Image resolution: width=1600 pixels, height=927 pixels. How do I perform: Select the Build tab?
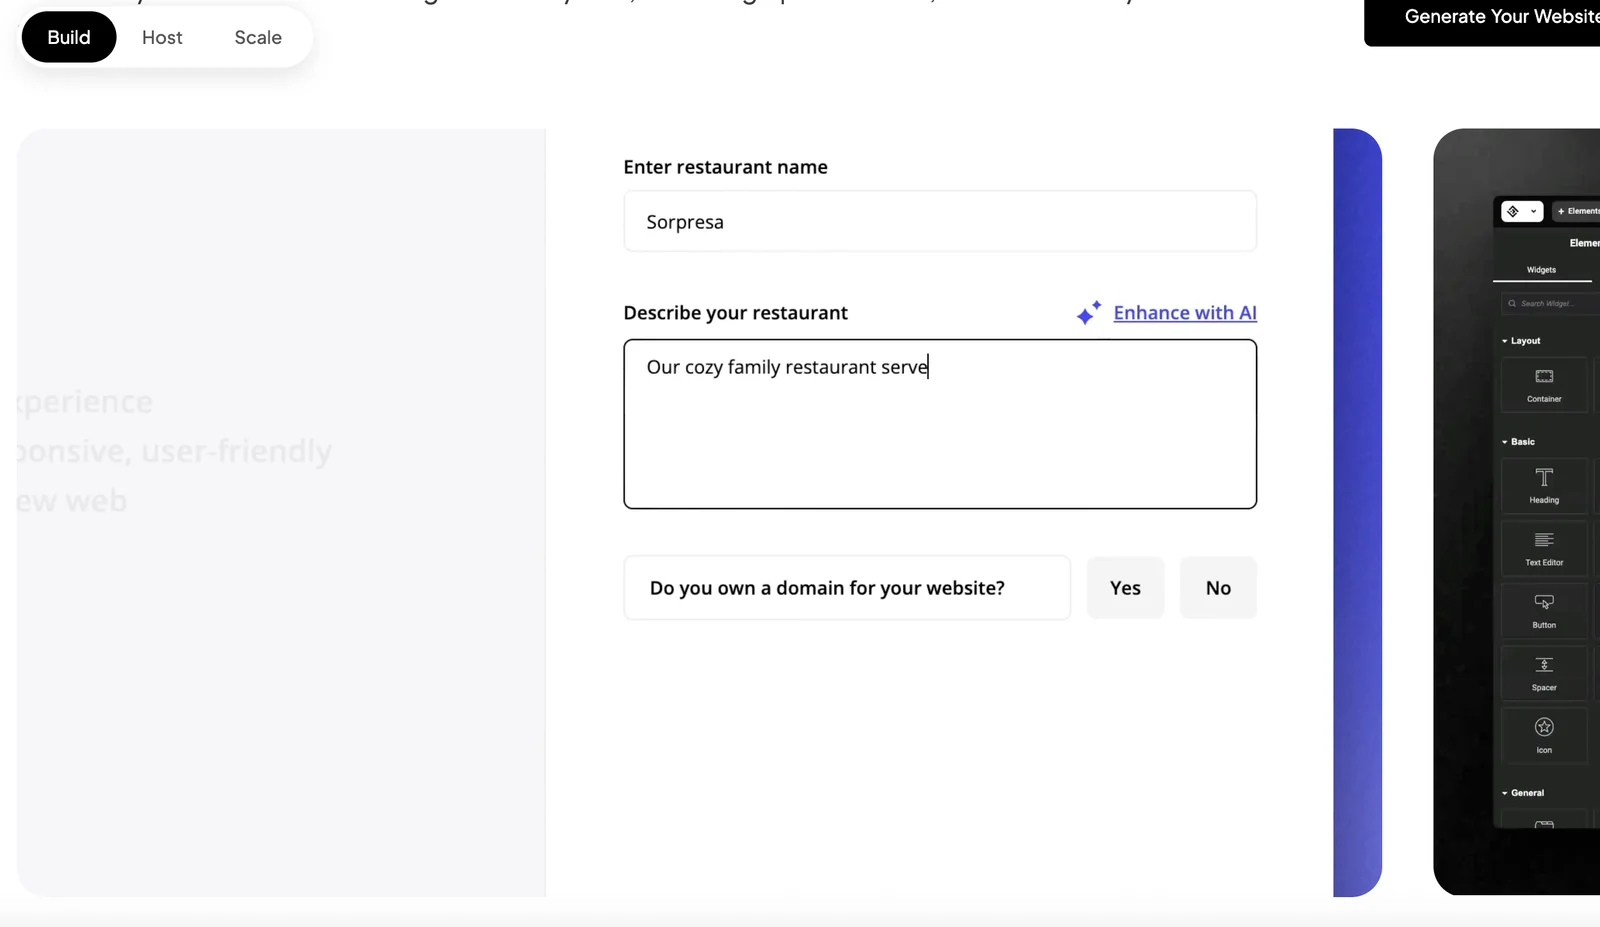(69, 37)
